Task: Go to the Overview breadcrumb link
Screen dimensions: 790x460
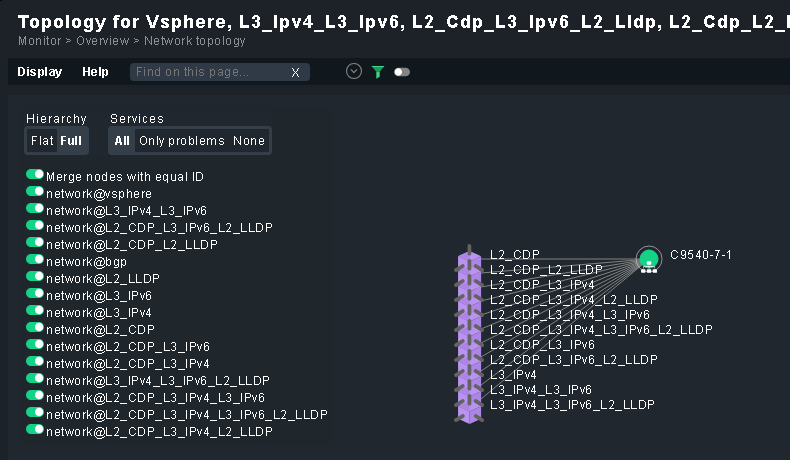Action: (104, 41)
